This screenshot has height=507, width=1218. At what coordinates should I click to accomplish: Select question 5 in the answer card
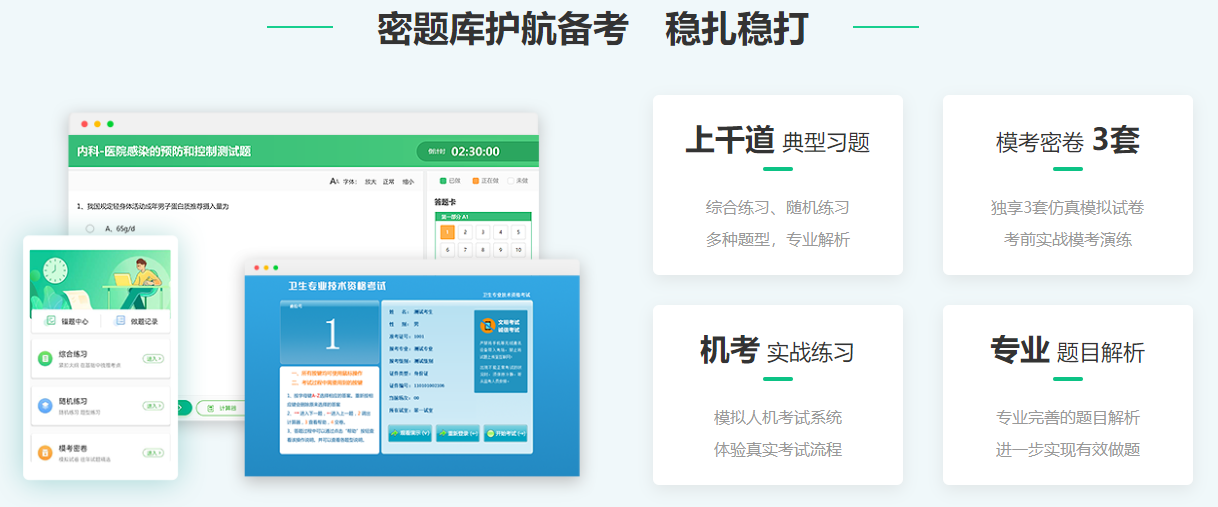(517, 232)
